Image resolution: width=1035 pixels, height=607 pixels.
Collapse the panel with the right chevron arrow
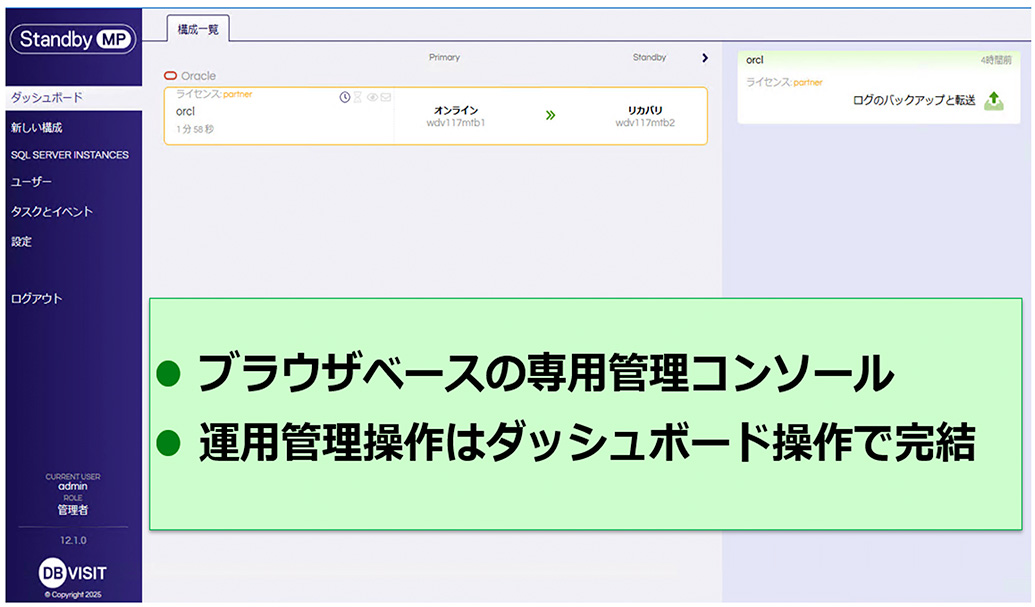pyautogui.click(x=705, y=58)
